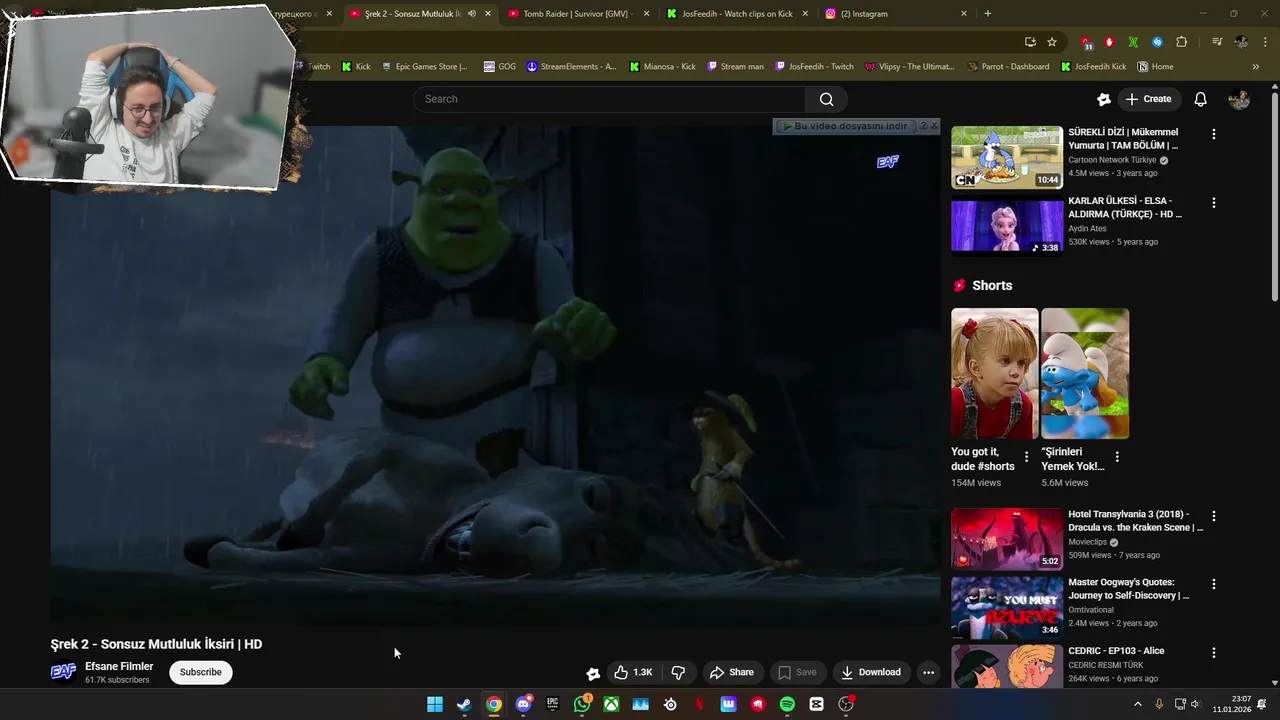This screenshot has height=720, width=1280.
Task: Click the taskbar volume speaker icon
Action: tap(1196, 704)
